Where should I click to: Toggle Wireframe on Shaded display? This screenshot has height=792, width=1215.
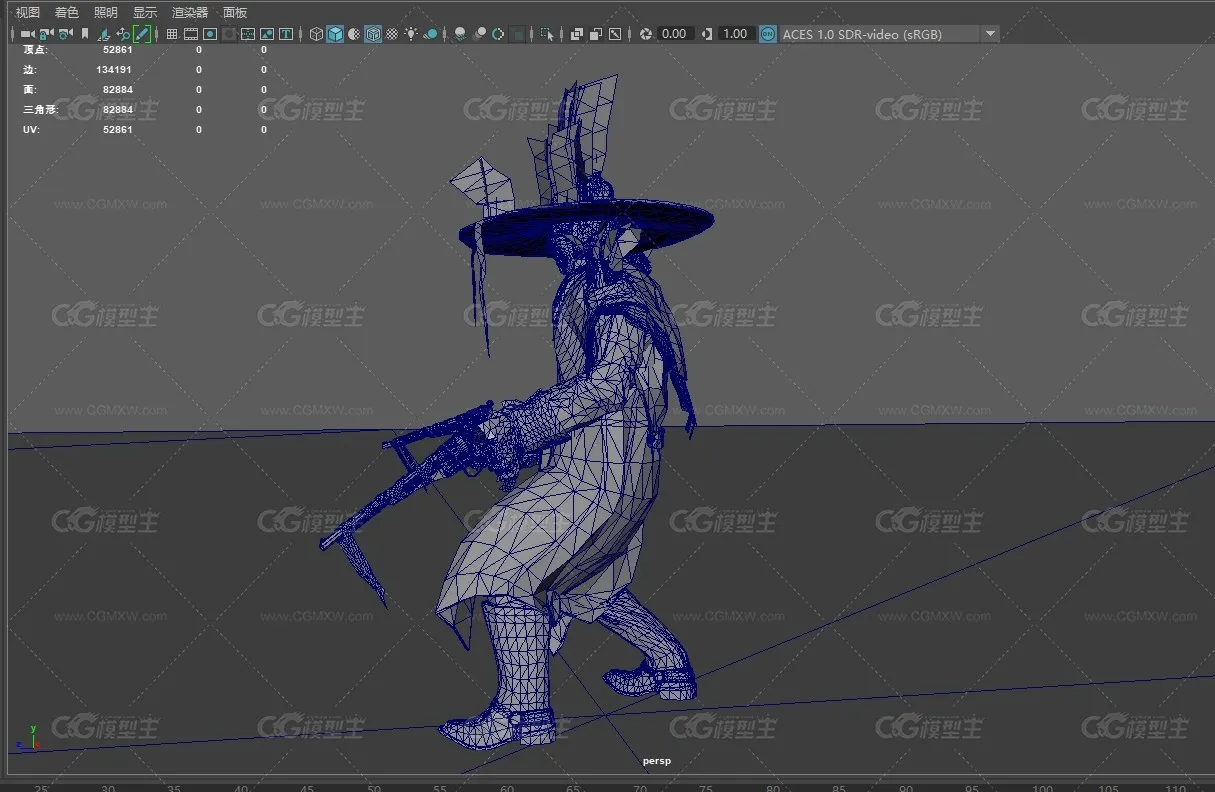(x=373, y=34)
